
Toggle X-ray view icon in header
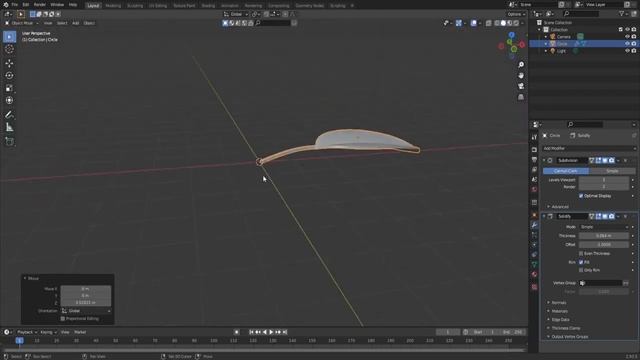(x=489, y=23)
